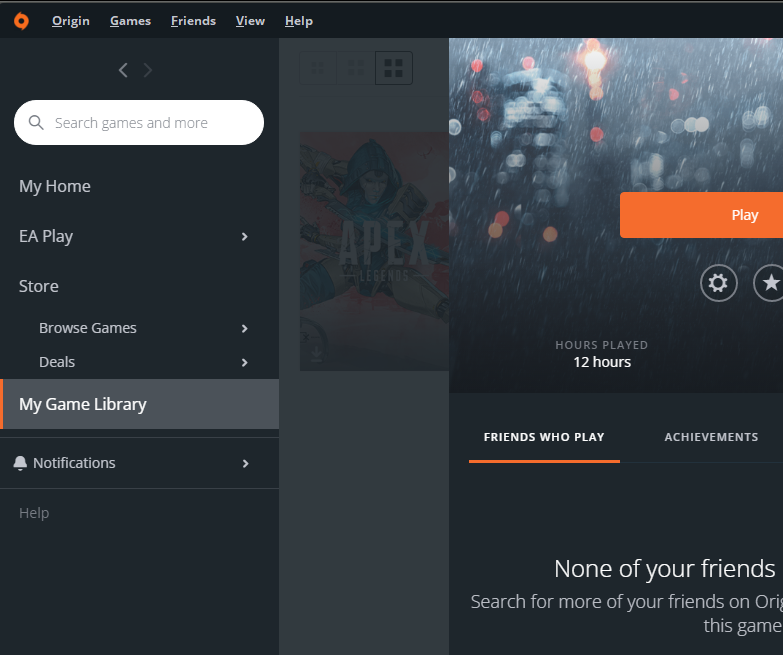Expand the Deals chevron

pyautogui.click(x=245, y=362)
